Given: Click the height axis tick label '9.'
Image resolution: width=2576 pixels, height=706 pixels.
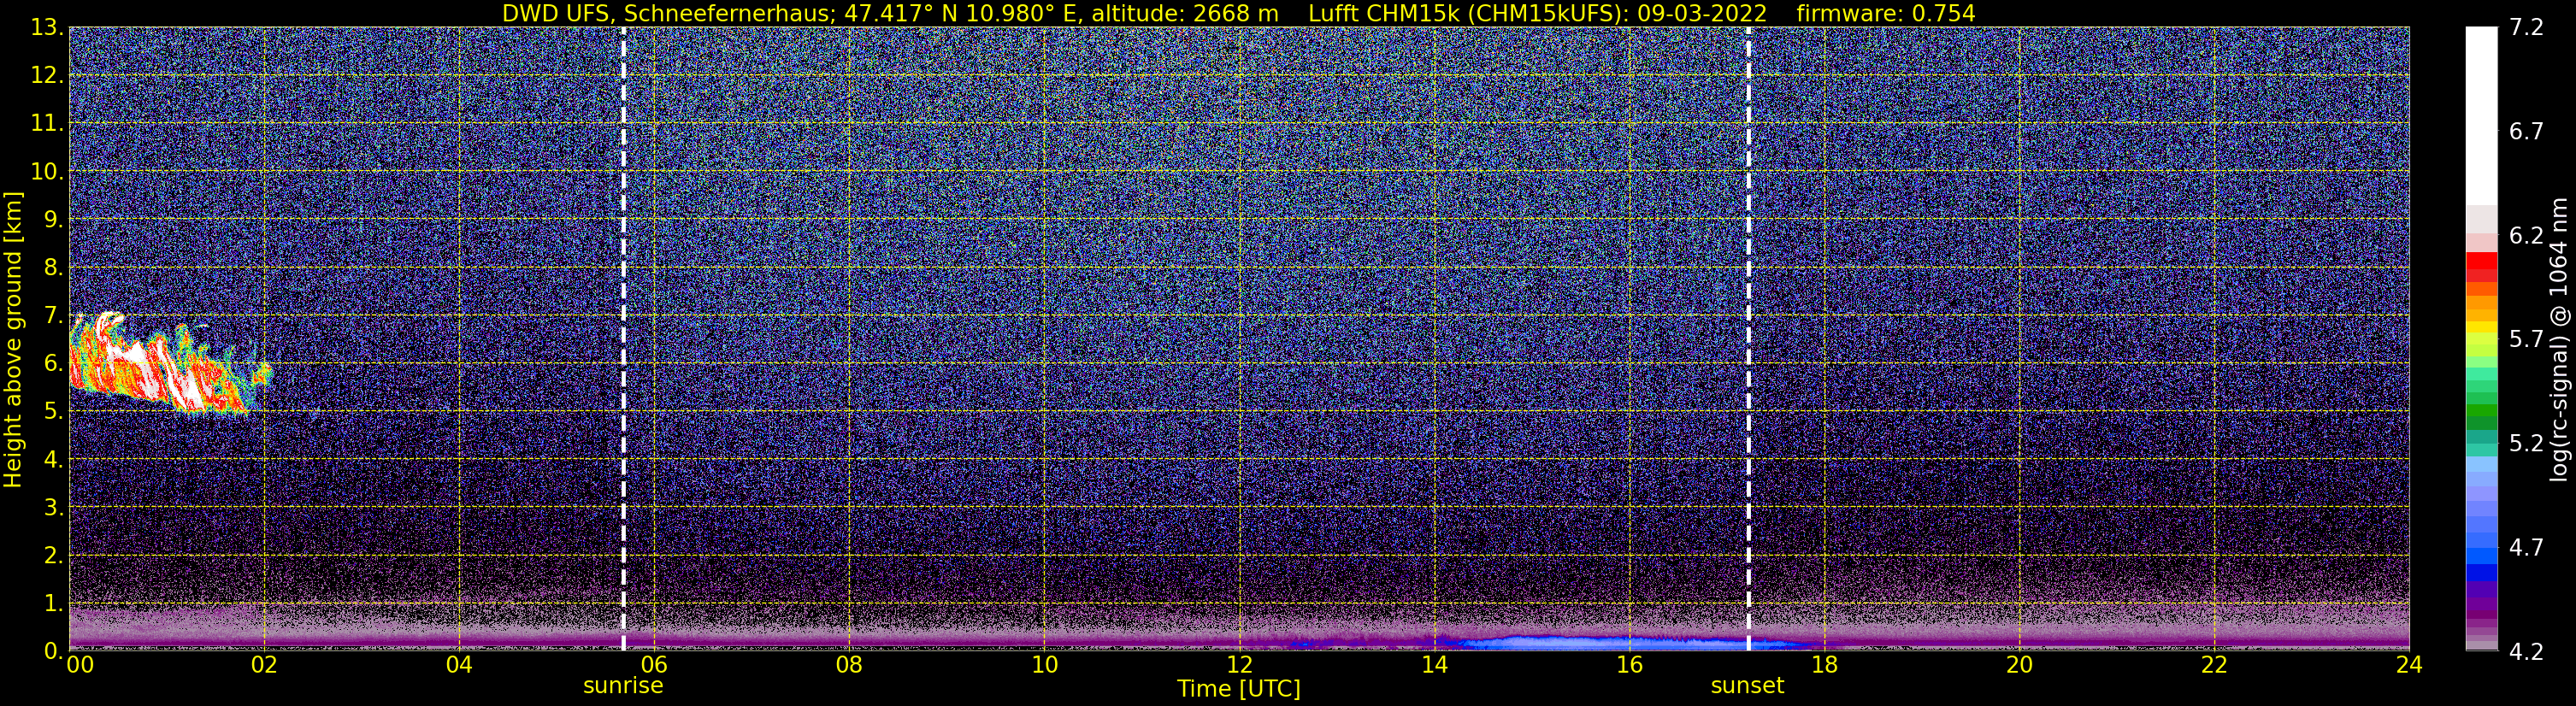Looking at the screenshot, I should pos(54,219).
